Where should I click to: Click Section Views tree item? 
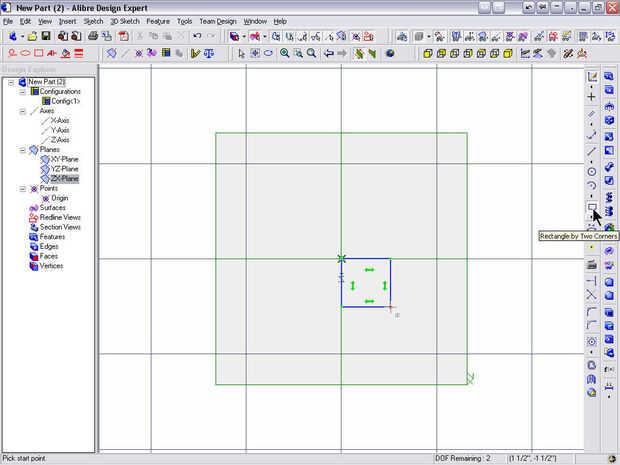click(60, 227)
